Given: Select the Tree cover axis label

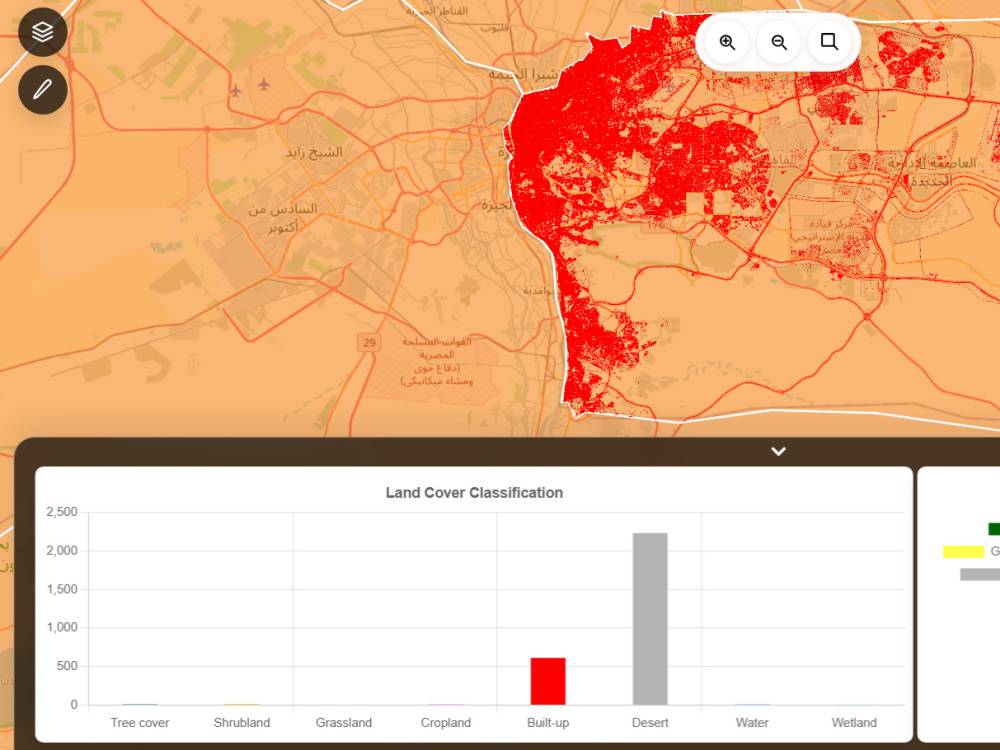Looking at the screenshot, I should tap(140, 723).
